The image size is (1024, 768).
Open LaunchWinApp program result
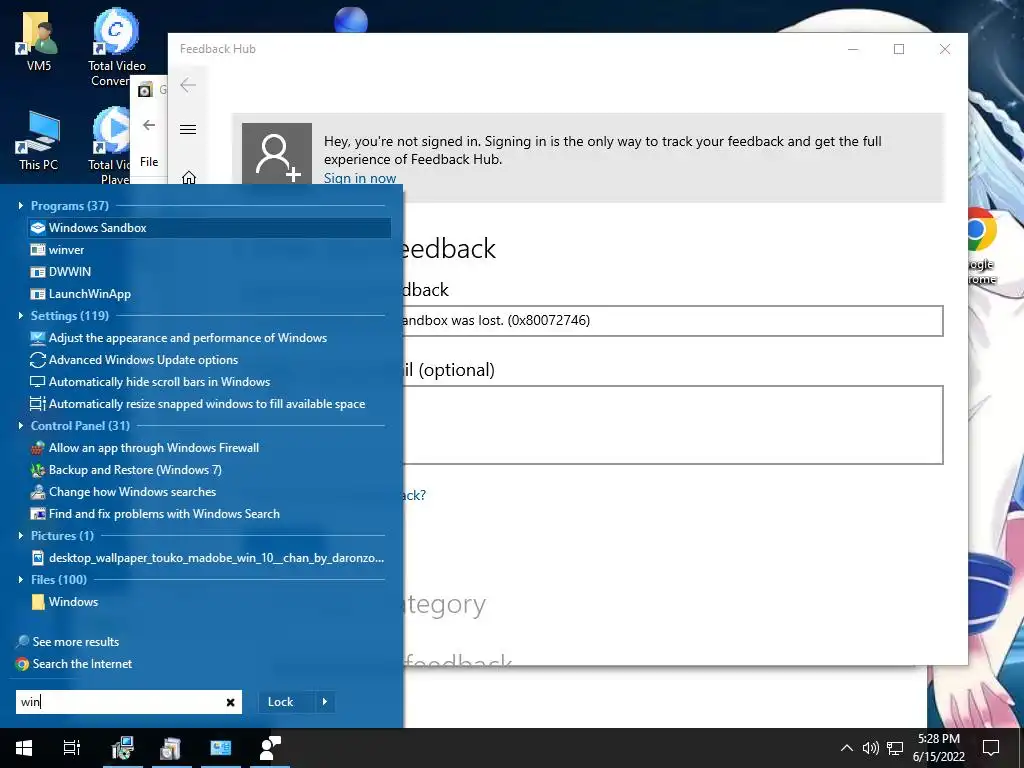point(80,294)
